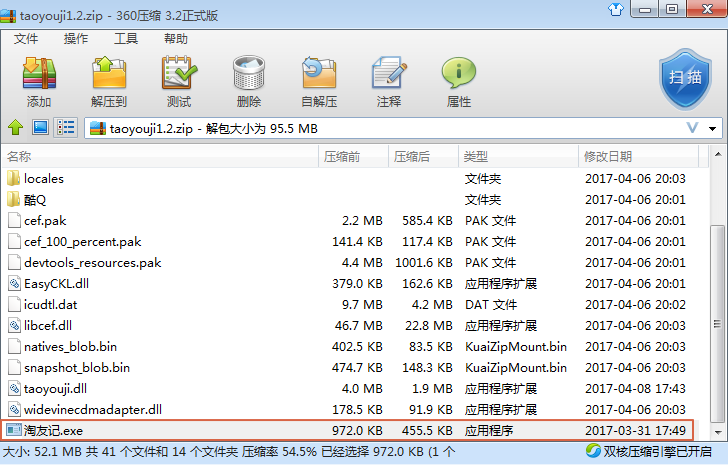This screenshot has height=465, width=728.
Task: Expand the address bar dropdown arrow
Action: click(712, 129)
